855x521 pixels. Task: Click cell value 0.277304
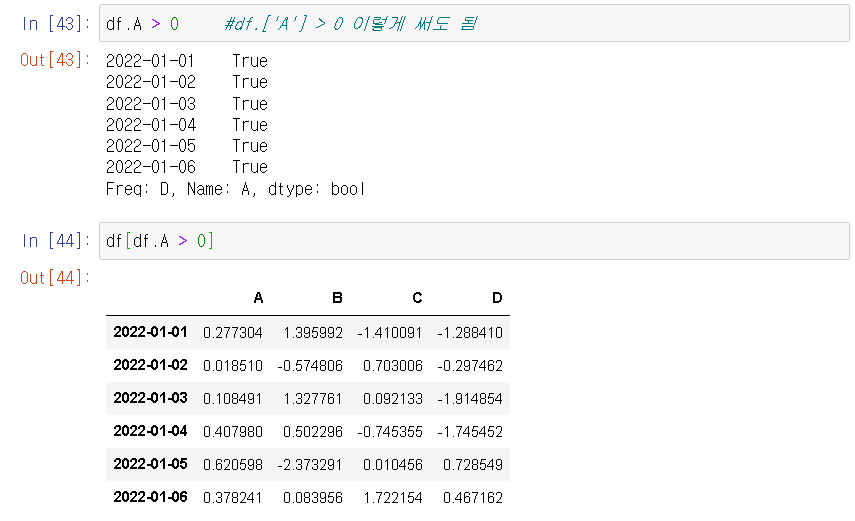(x=233, y=333)
